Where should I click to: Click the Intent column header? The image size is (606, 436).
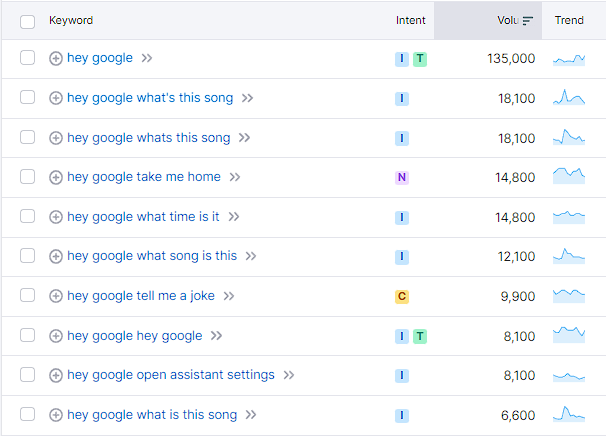click(410, 20)
